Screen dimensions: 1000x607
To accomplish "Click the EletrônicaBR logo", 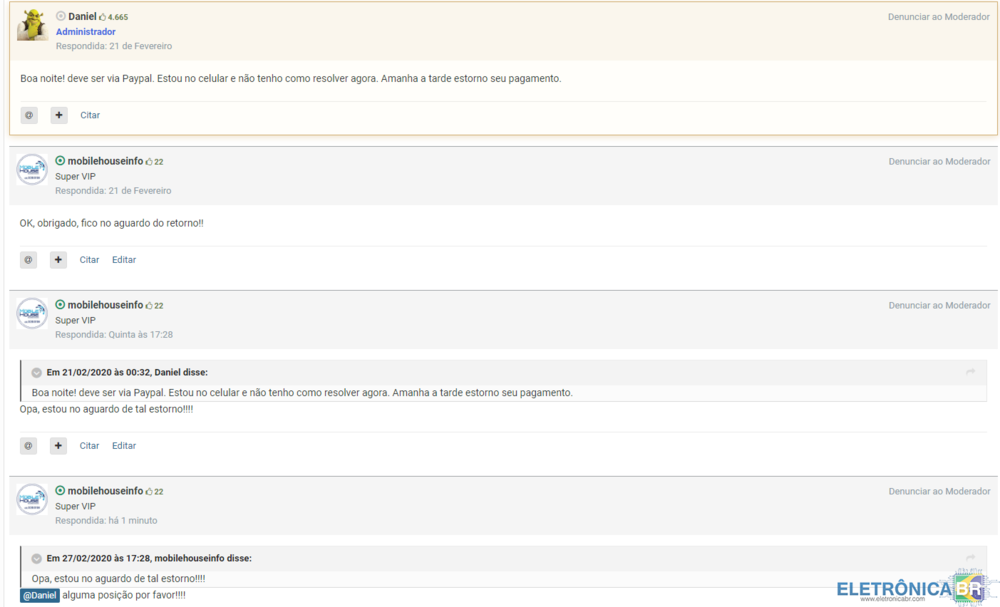I will click(x=910, y=589).
